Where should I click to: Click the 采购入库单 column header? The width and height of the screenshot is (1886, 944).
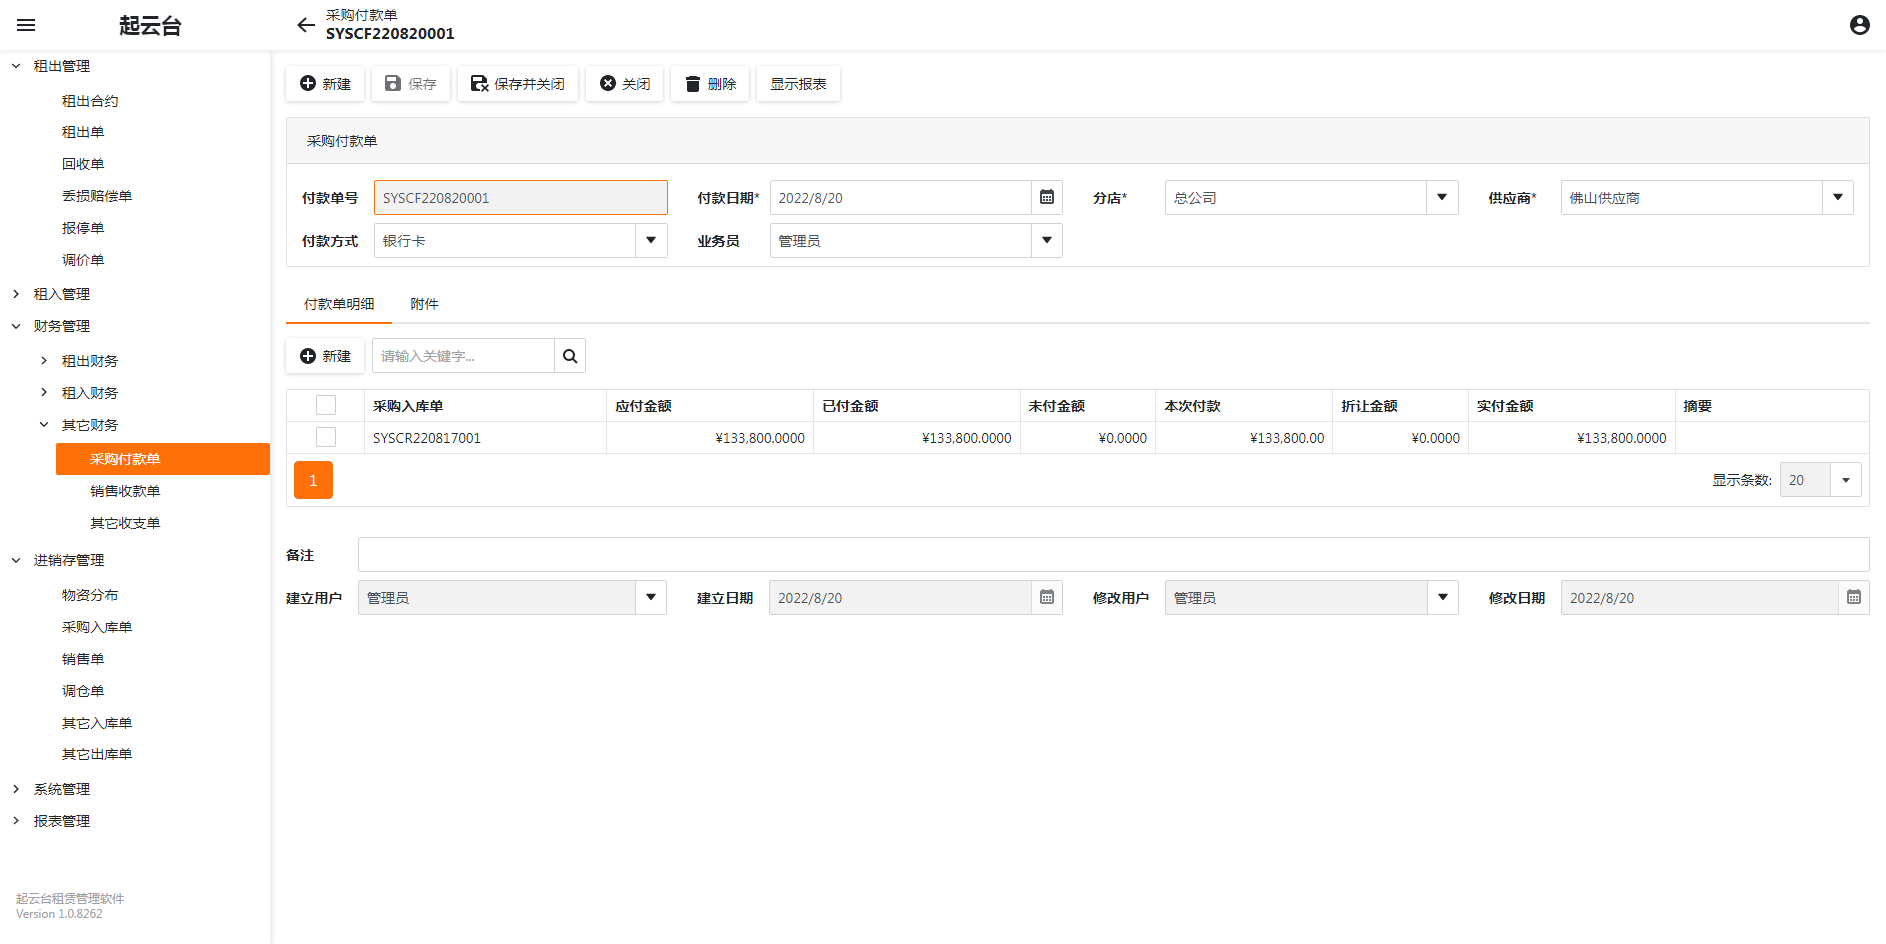coord(486,406)
